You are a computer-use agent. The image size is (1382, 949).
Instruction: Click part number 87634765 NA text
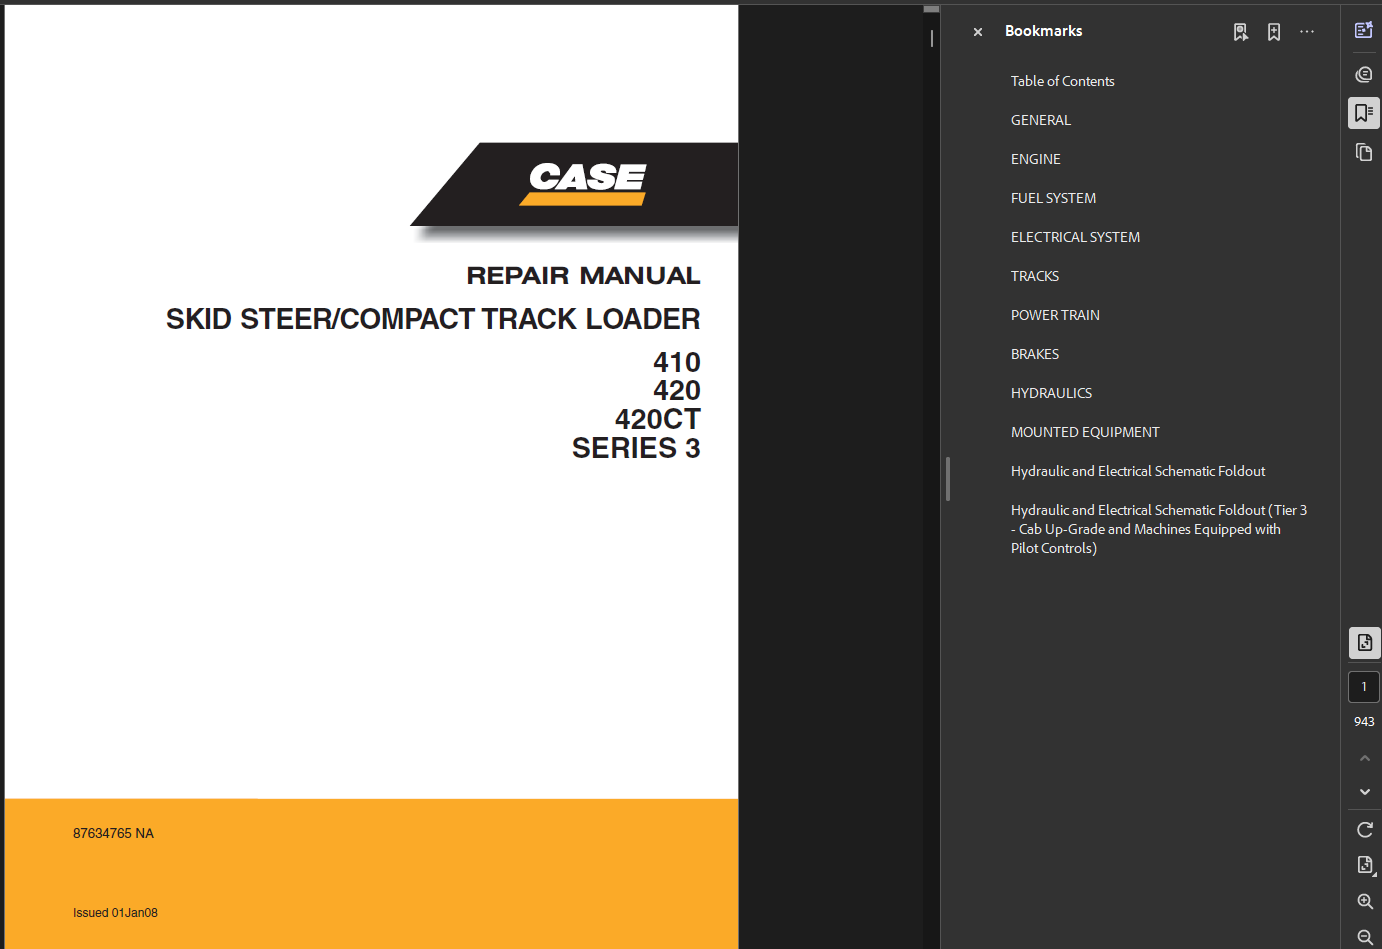click(113, 833)
